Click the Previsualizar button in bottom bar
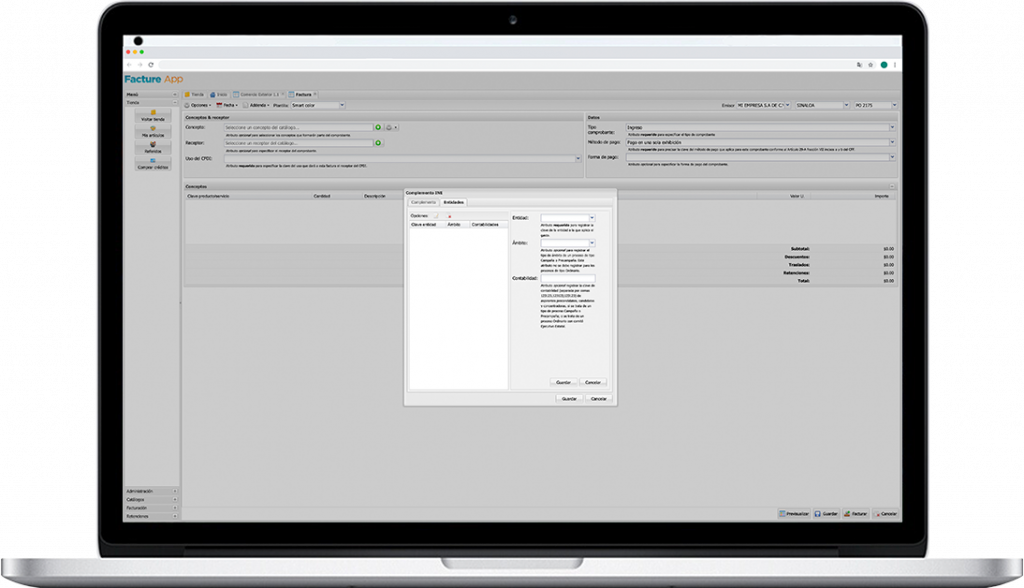This screenshot has width=1024, height=588. pyautogui.click(x=793, y=514)
